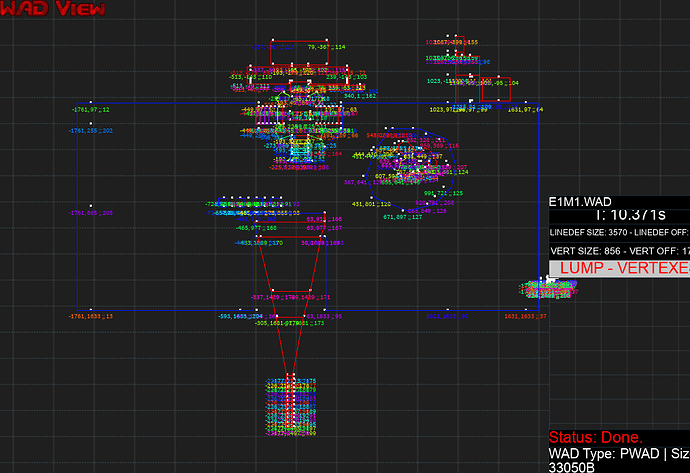Select vertex label 1023,1633 ; 97

point(447,316)
